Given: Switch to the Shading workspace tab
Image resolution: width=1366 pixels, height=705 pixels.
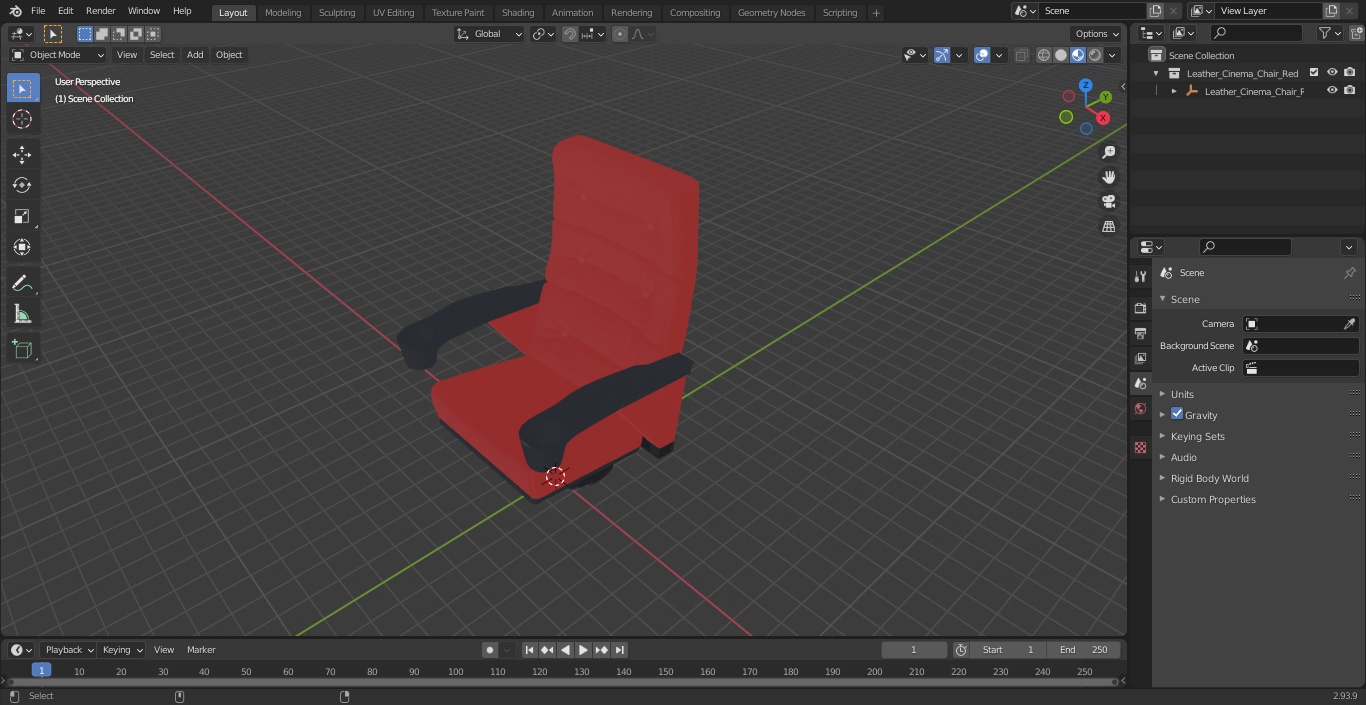Looking at the screenshot, I should tap(518, 13).
